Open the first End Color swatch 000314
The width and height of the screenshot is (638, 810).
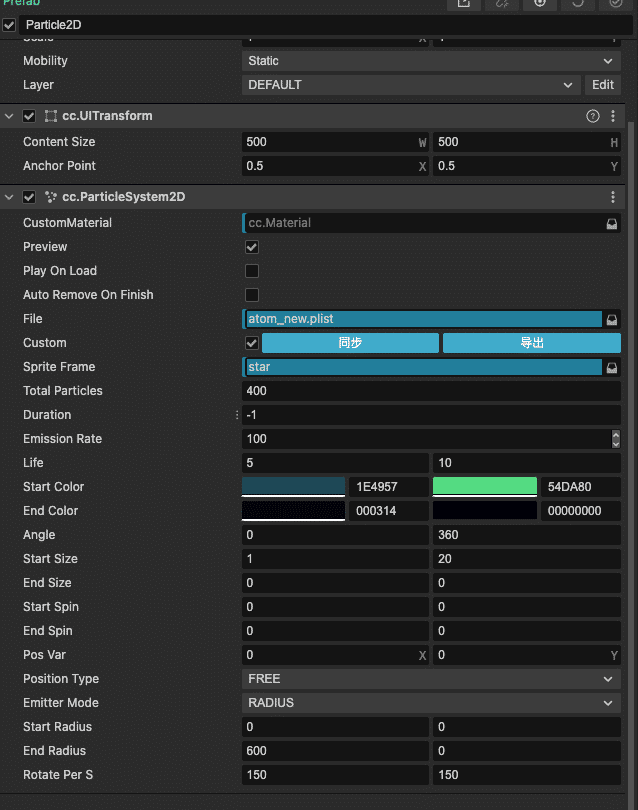[x=293, y=511]
